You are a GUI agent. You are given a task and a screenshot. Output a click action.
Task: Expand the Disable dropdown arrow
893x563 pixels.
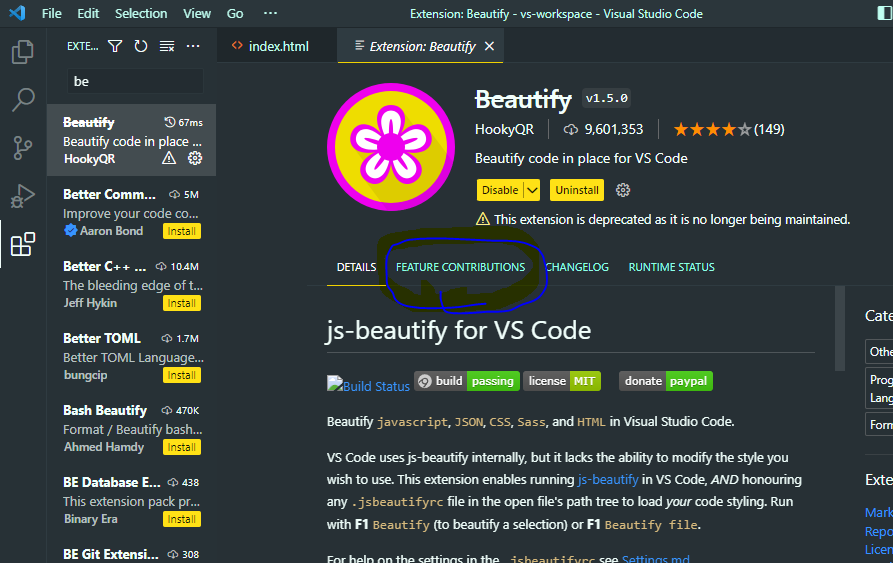(532, 190)
